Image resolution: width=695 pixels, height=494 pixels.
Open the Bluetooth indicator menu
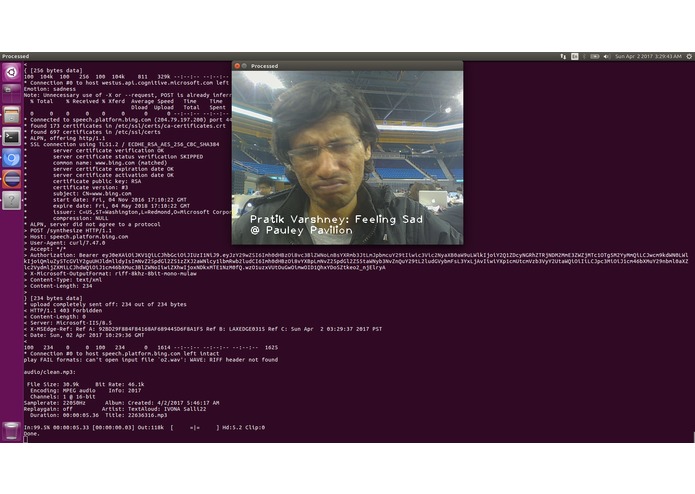click(x=584, y=56)
